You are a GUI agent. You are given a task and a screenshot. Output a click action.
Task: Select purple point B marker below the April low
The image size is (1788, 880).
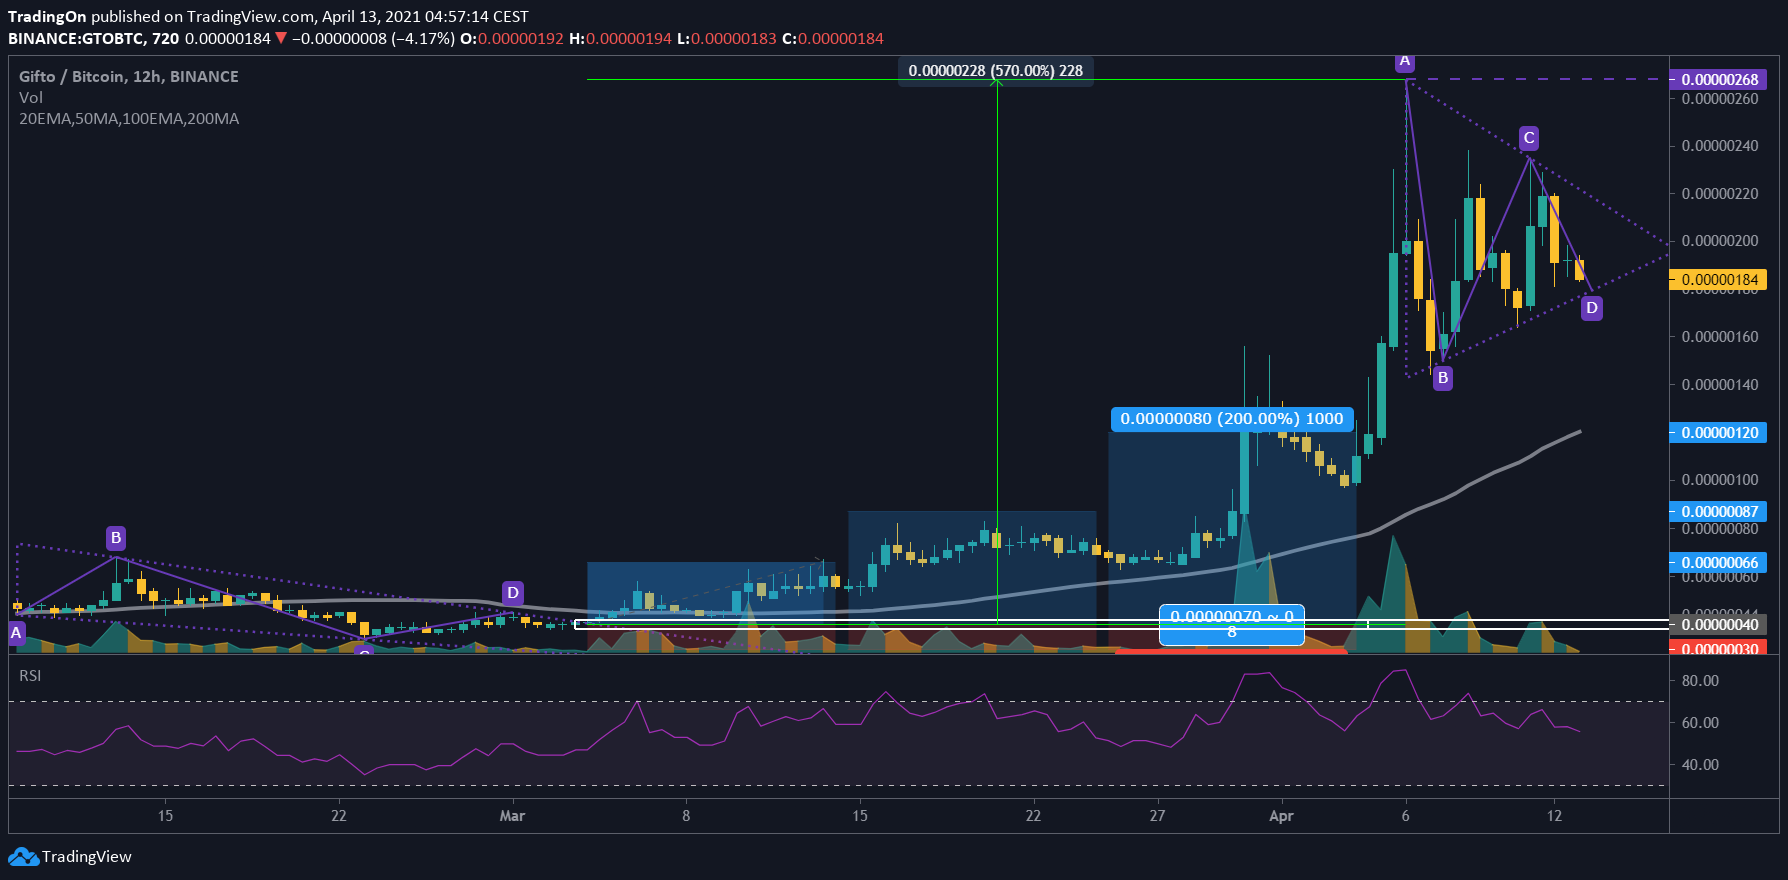(x=1442, y=378)
